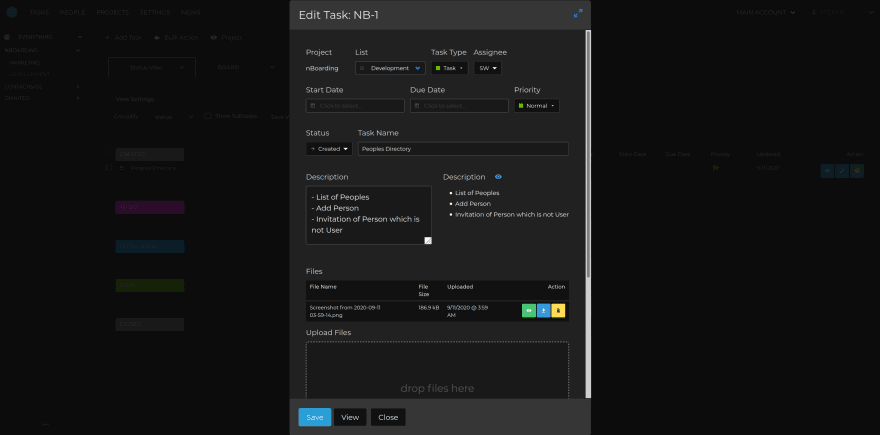Click the yellow delete file icon
The image size is (880, 435).
coord(558,310)
